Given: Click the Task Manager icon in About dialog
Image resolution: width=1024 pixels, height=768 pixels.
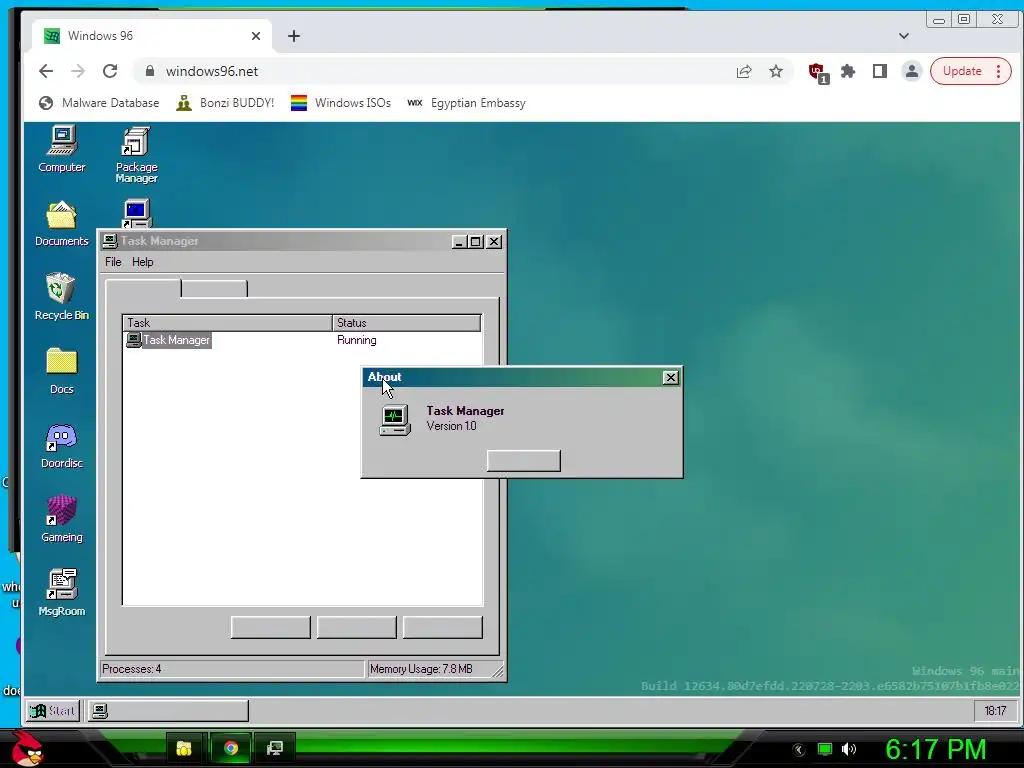Looking at the screenshot, I should (395, 419).
